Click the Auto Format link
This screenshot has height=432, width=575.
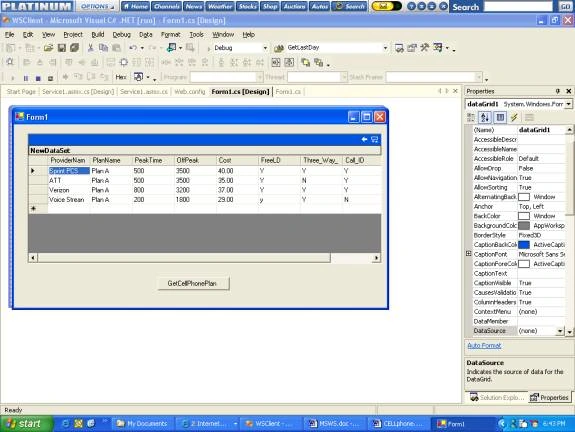(484, 345)
